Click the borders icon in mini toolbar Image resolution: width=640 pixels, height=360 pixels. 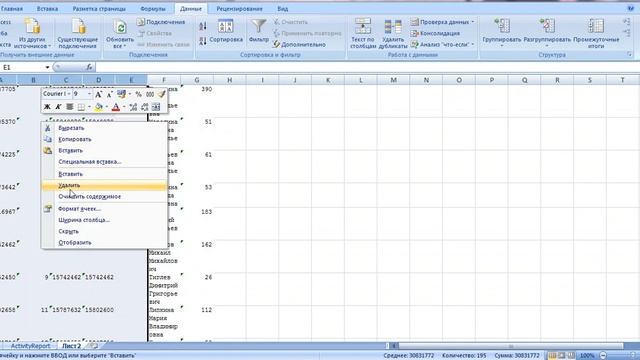click(x=81, y=107)
